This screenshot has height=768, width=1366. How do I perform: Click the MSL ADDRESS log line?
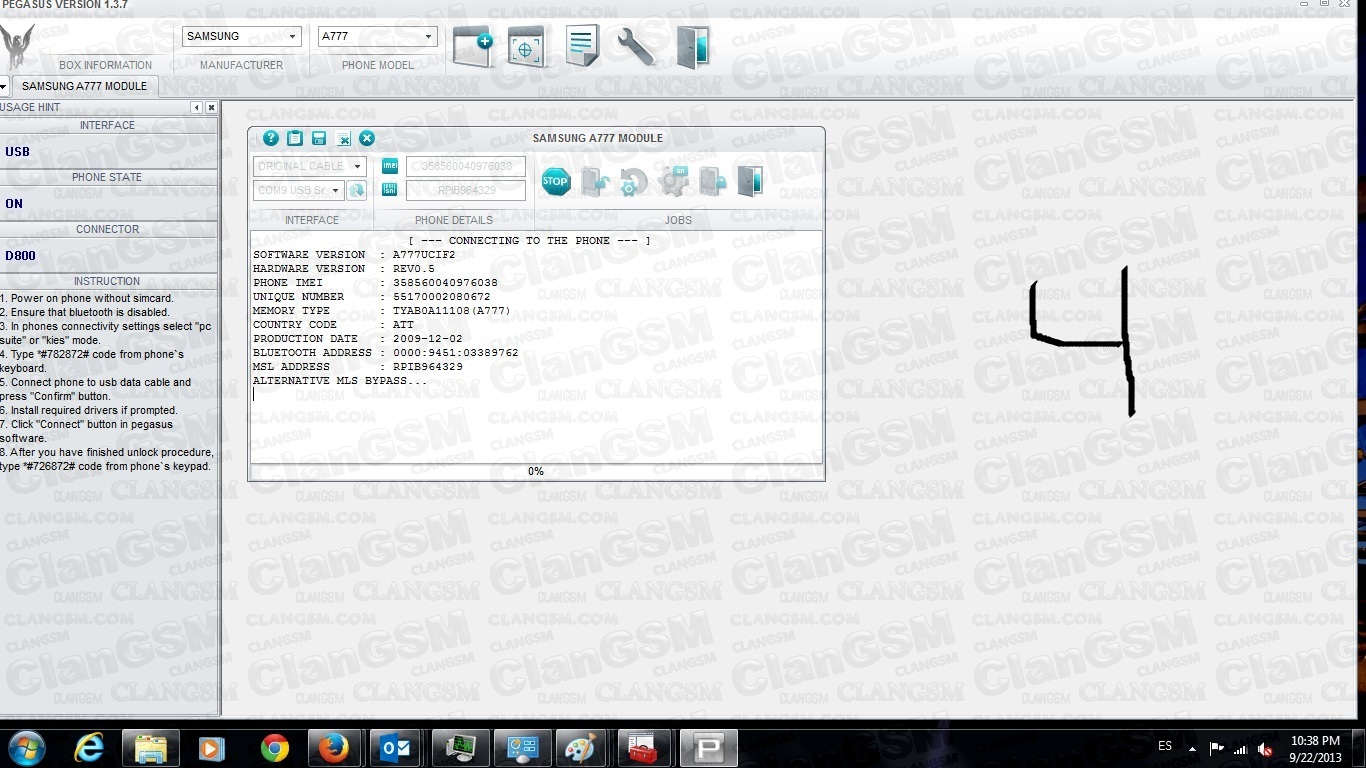pos(358,367)
